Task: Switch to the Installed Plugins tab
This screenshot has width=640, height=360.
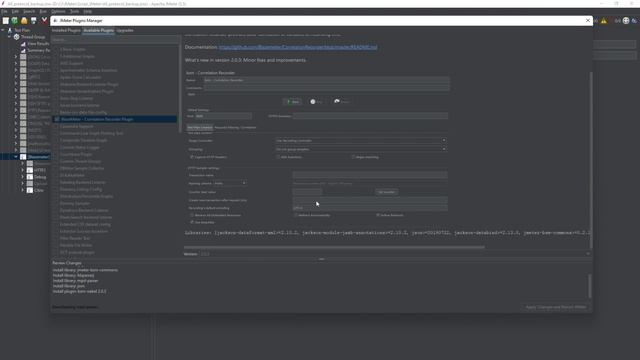Action: [66, 30]
